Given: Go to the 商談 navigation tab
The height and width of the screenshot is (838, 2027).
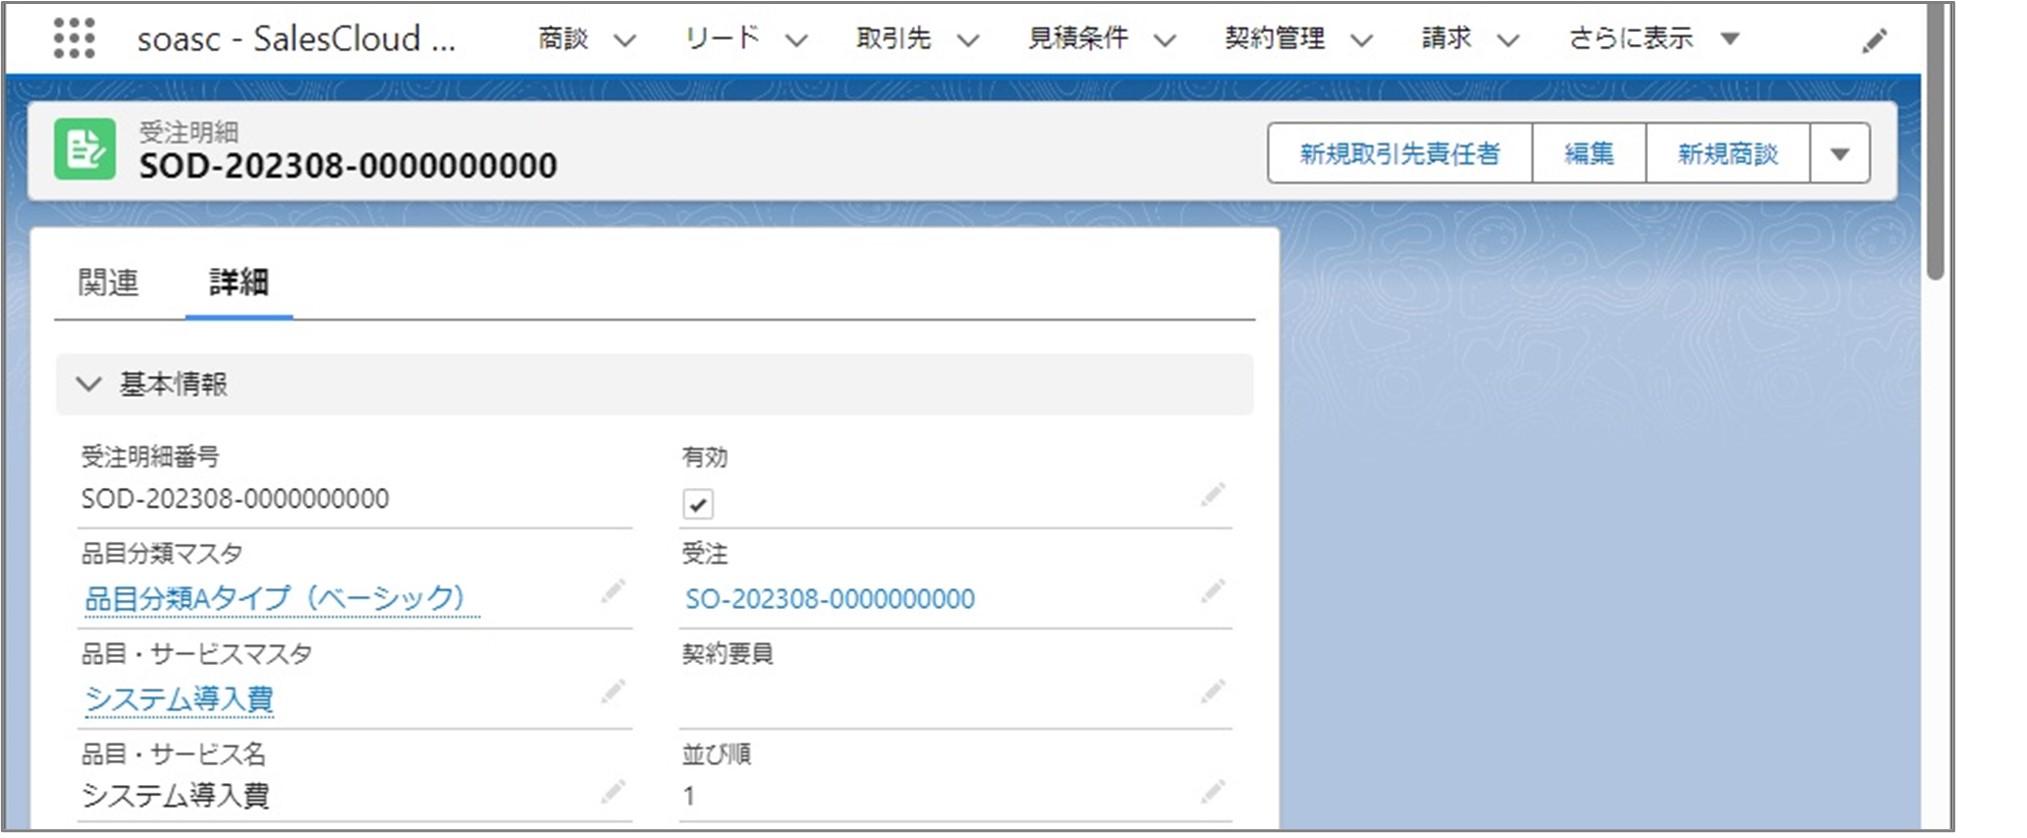Looking at the screenshot, I should click(563, 38).
